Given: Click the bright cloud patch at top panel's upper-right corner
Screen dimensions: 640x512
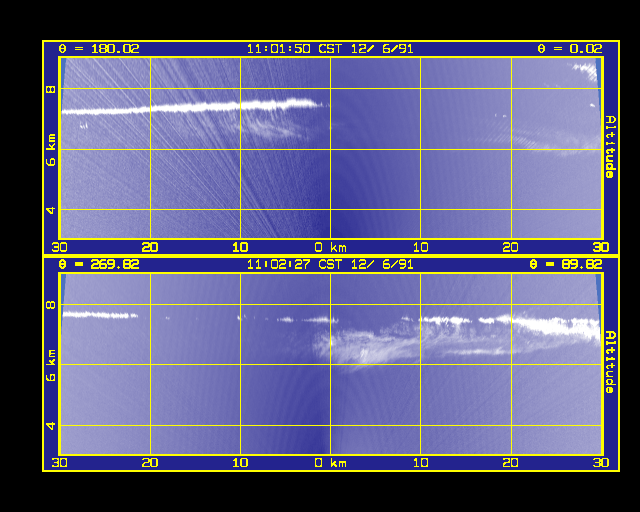Looking at the screenshot, I should coord(586,70).
